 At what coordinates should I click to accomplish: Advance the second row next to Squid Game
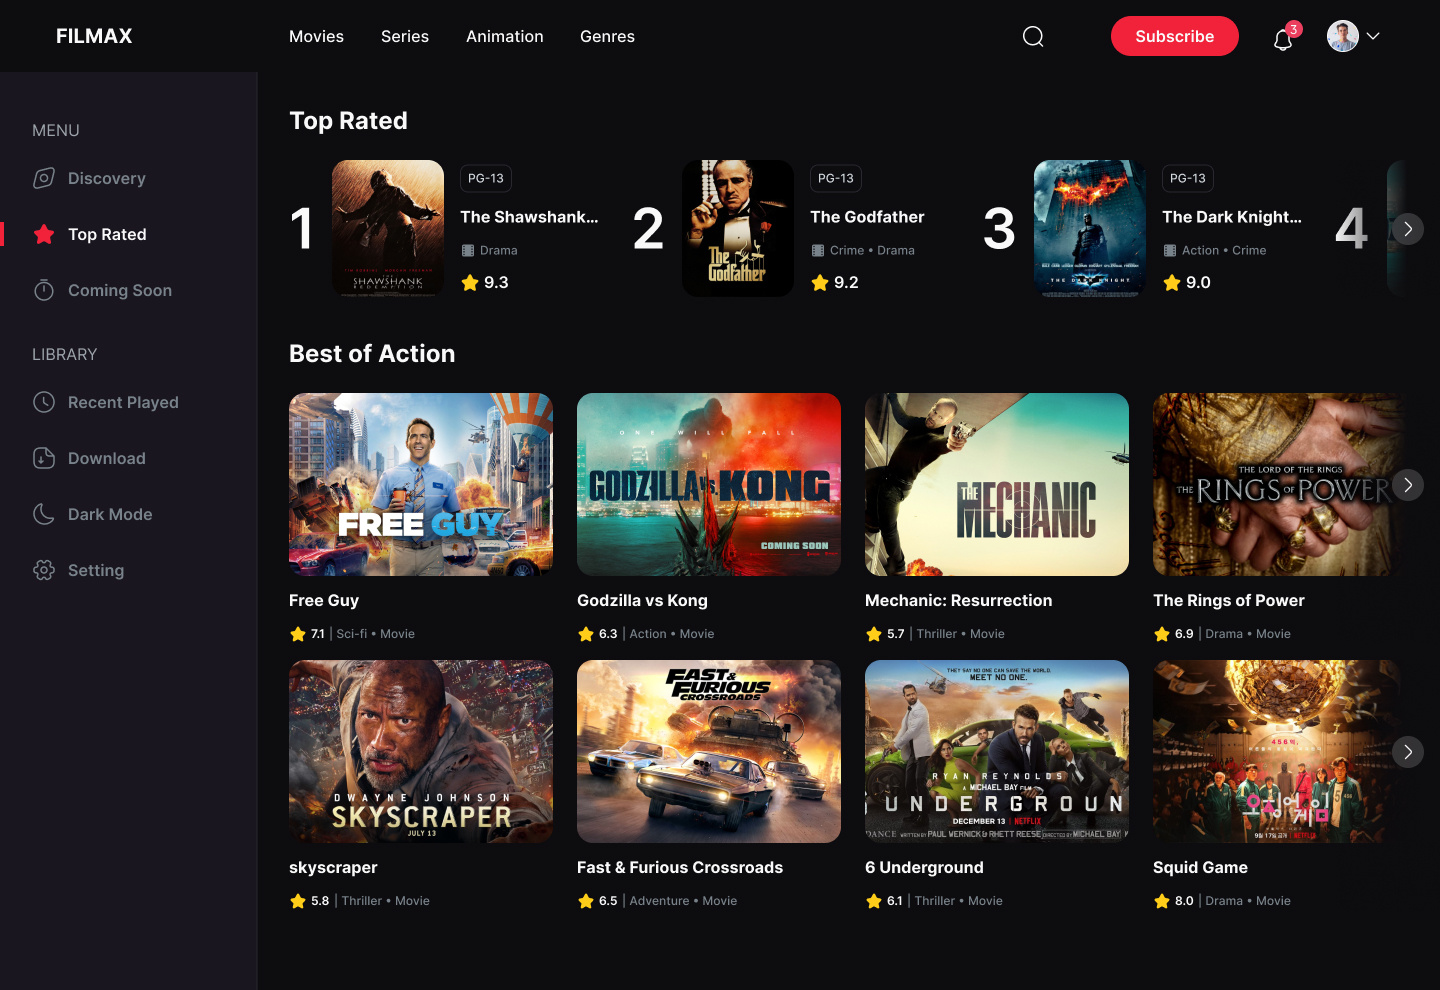click(x=1408, y=752)
